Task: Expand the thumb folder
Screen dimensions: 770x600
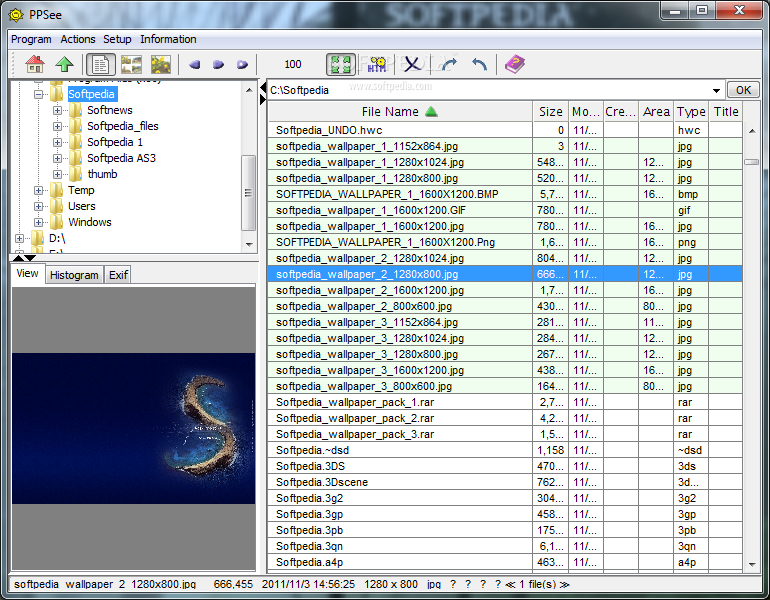Action: [x=57, y=174]
